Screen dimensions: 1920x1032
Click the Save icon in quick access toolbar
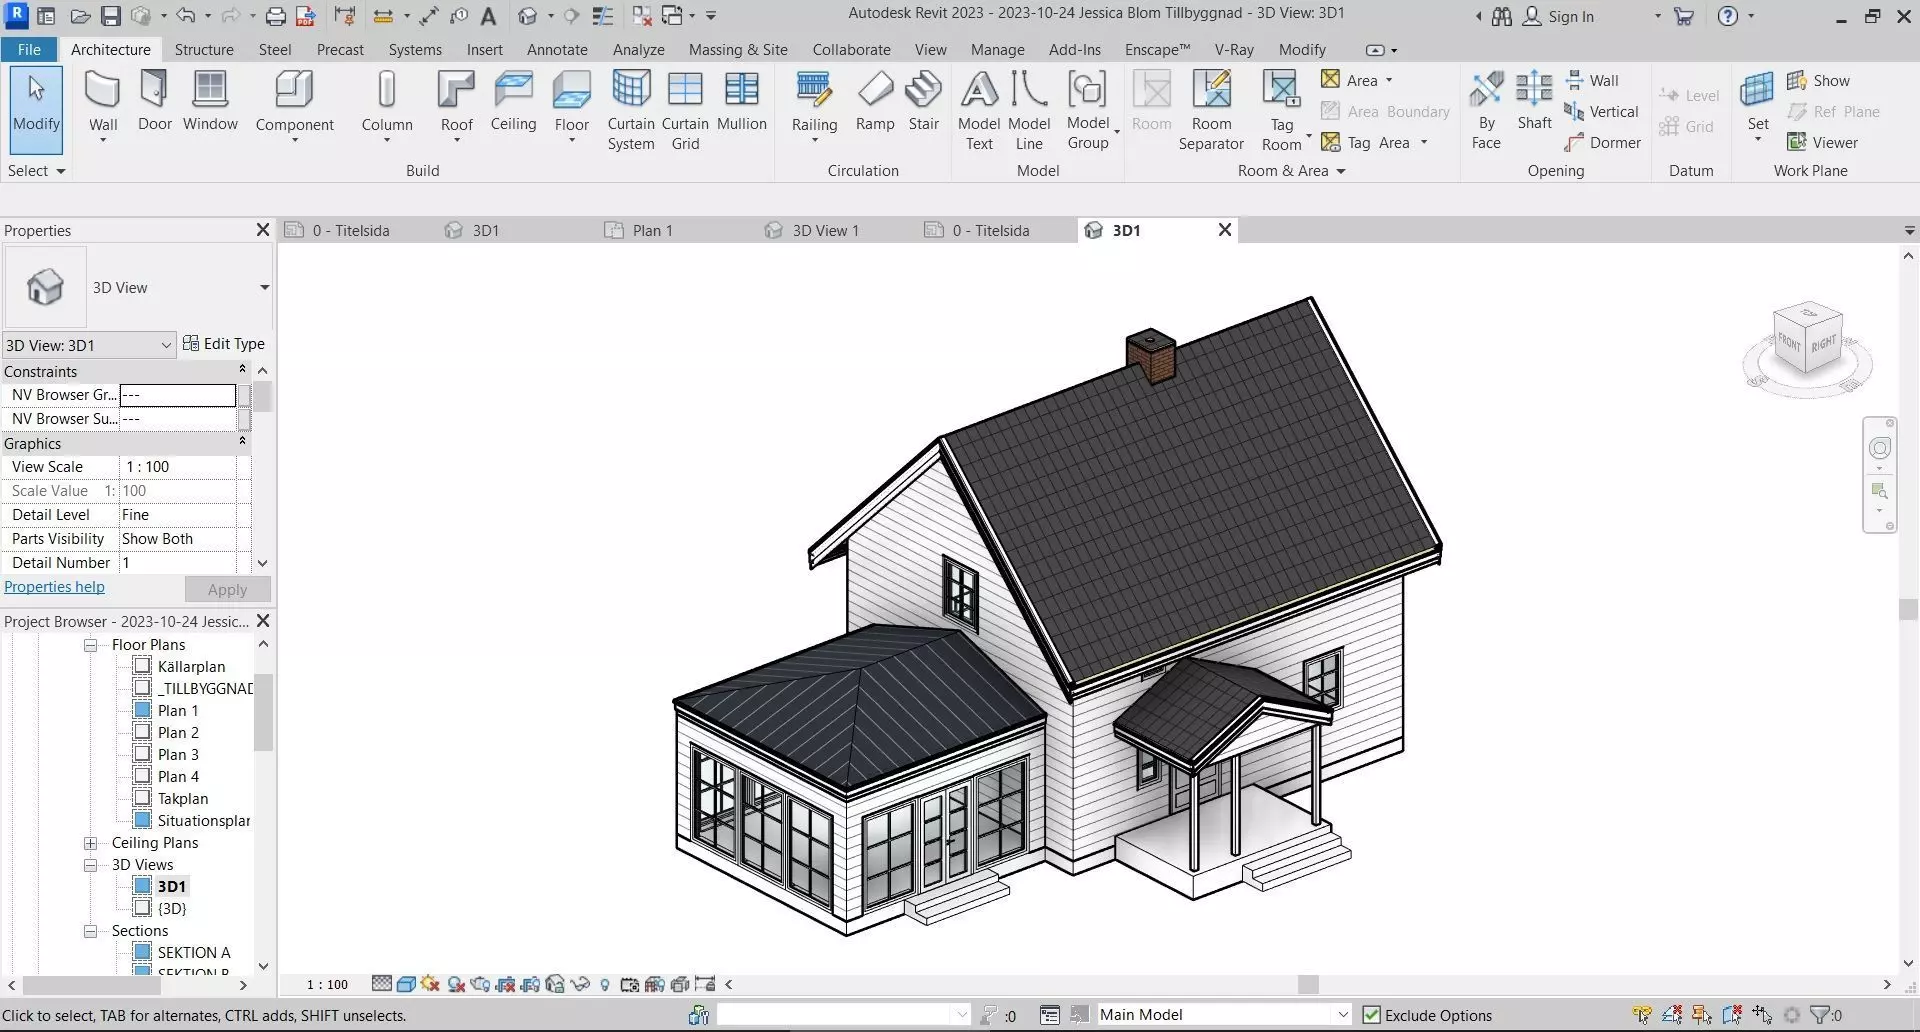[110, 16]
